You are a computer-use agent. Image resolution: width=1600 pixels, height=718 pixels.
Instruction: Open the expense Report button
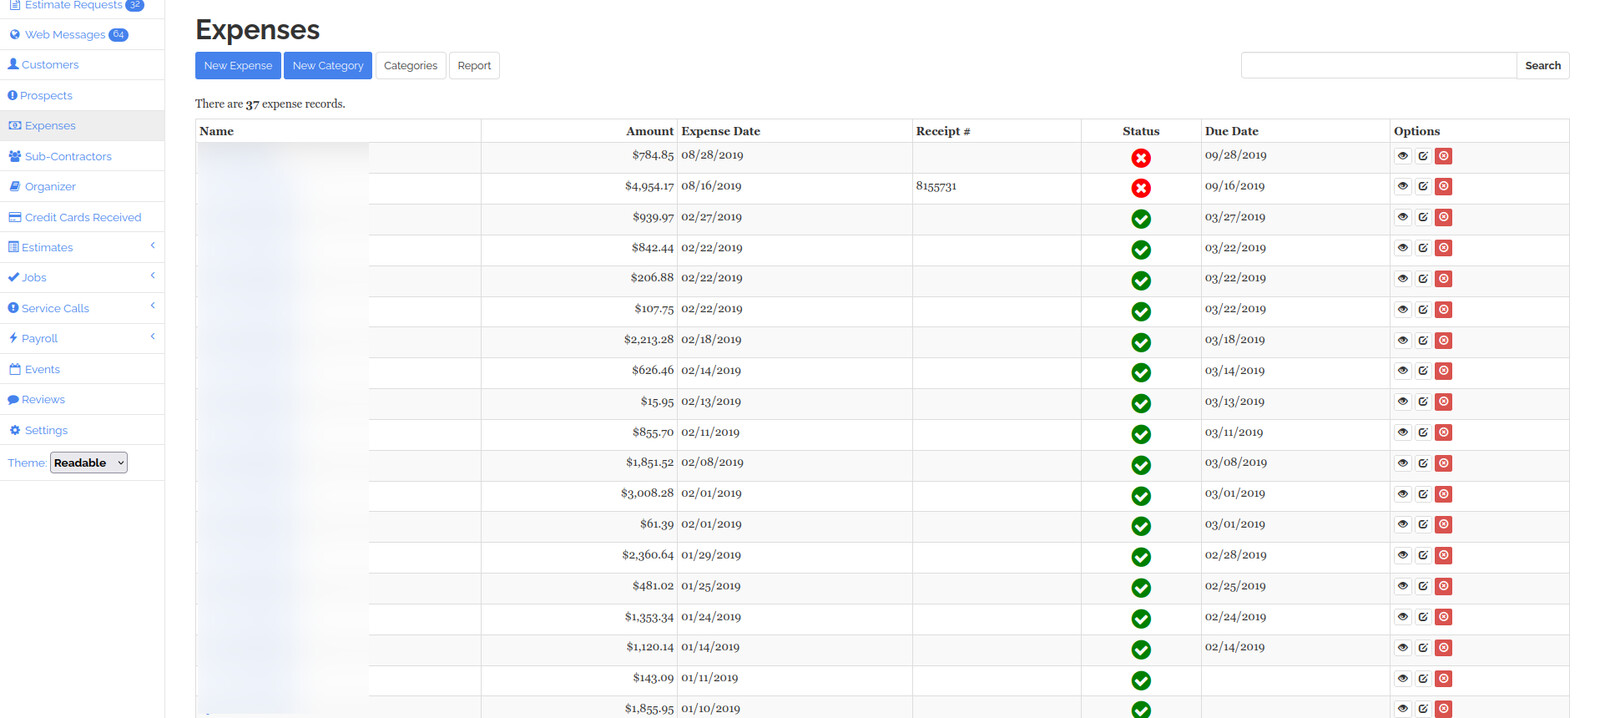point(474,66)
